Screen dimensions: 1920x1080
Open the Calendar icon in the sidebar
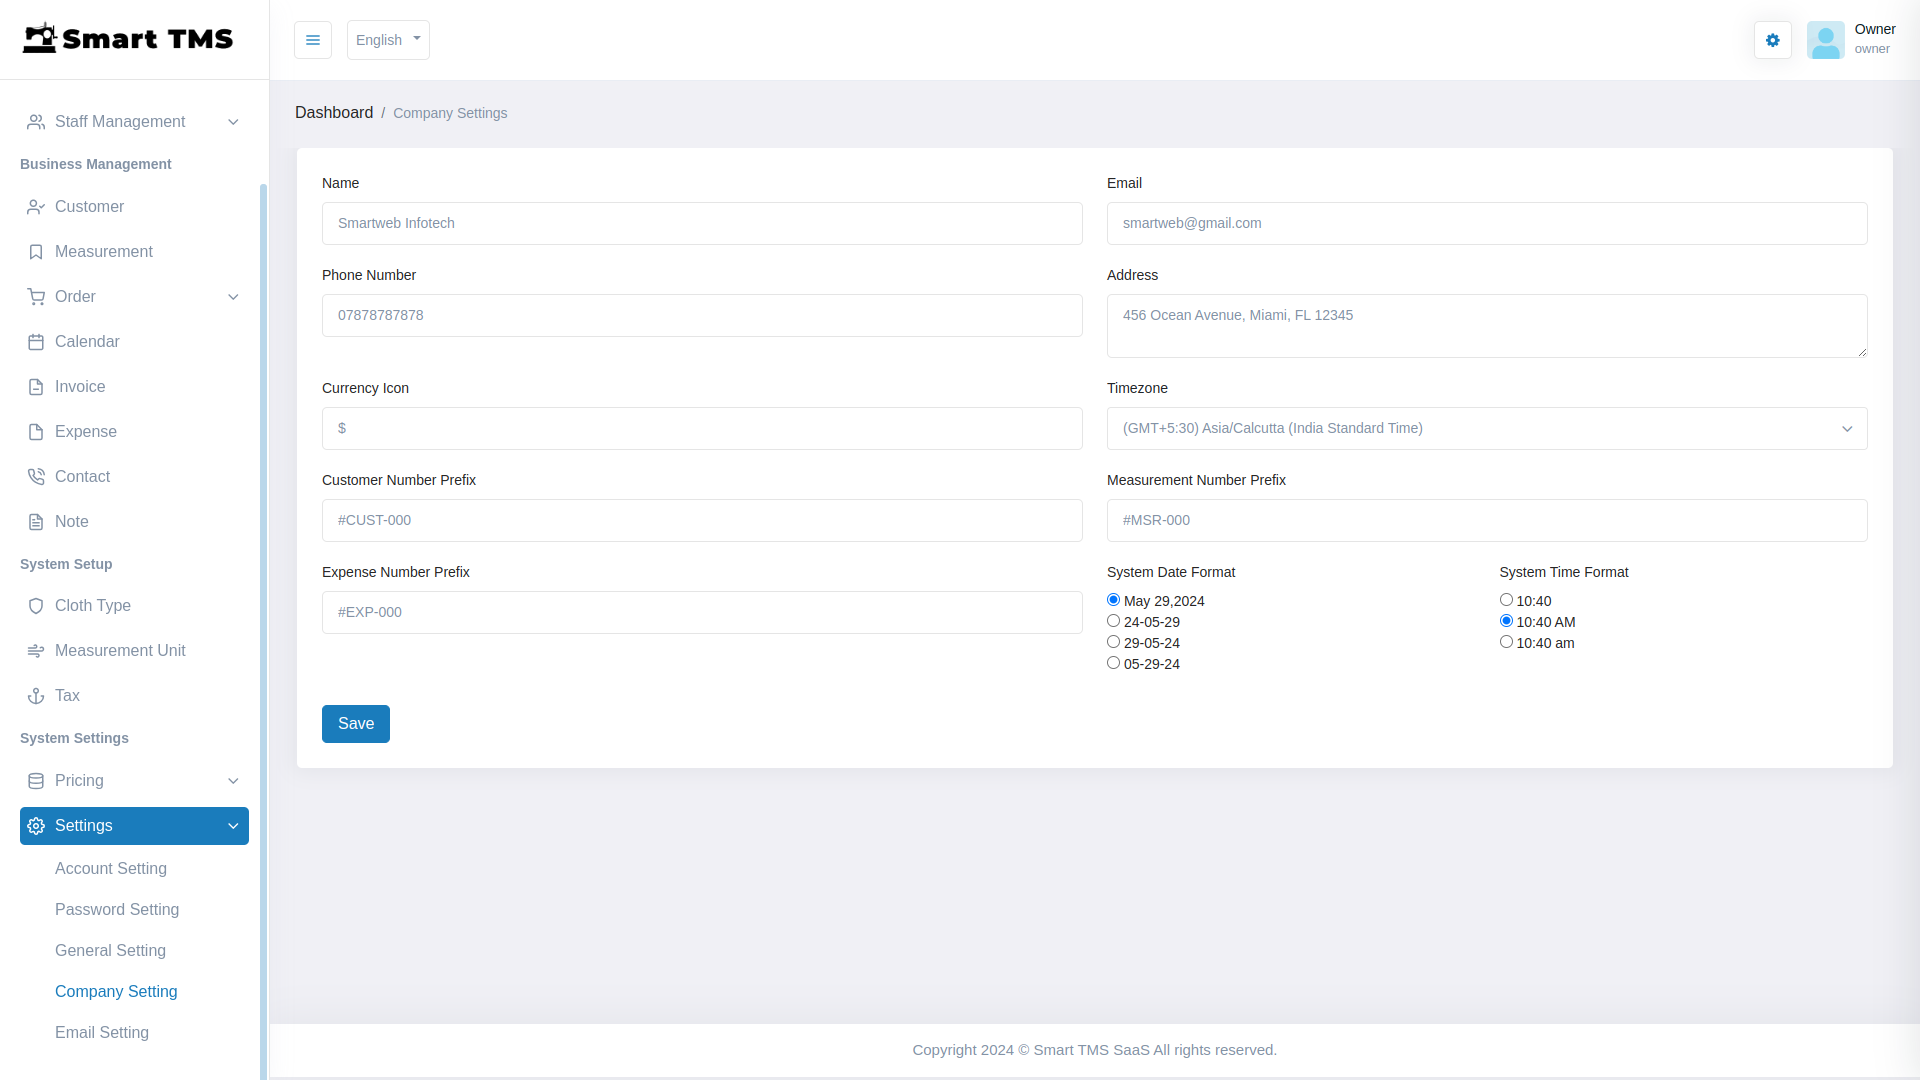(x=36, y=342)
